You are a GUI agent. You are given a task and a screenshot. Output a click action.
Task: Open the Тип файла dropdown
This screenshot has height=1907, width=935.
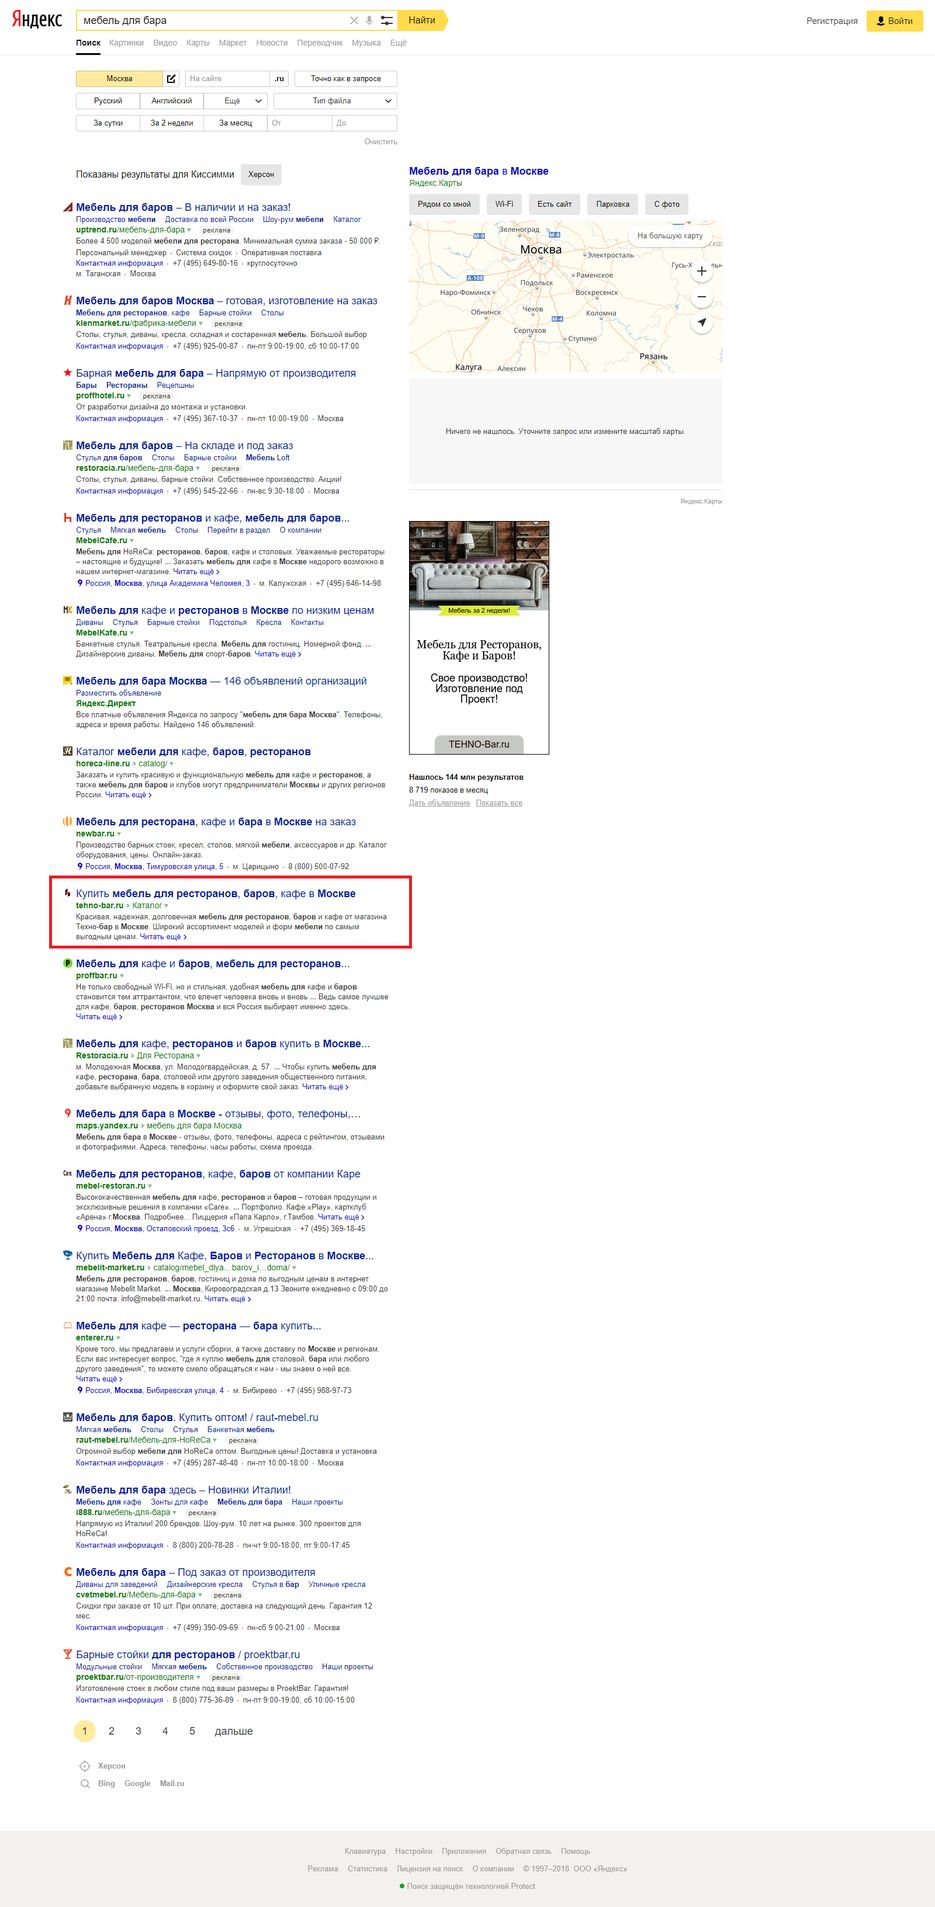[x=335, y=101]
